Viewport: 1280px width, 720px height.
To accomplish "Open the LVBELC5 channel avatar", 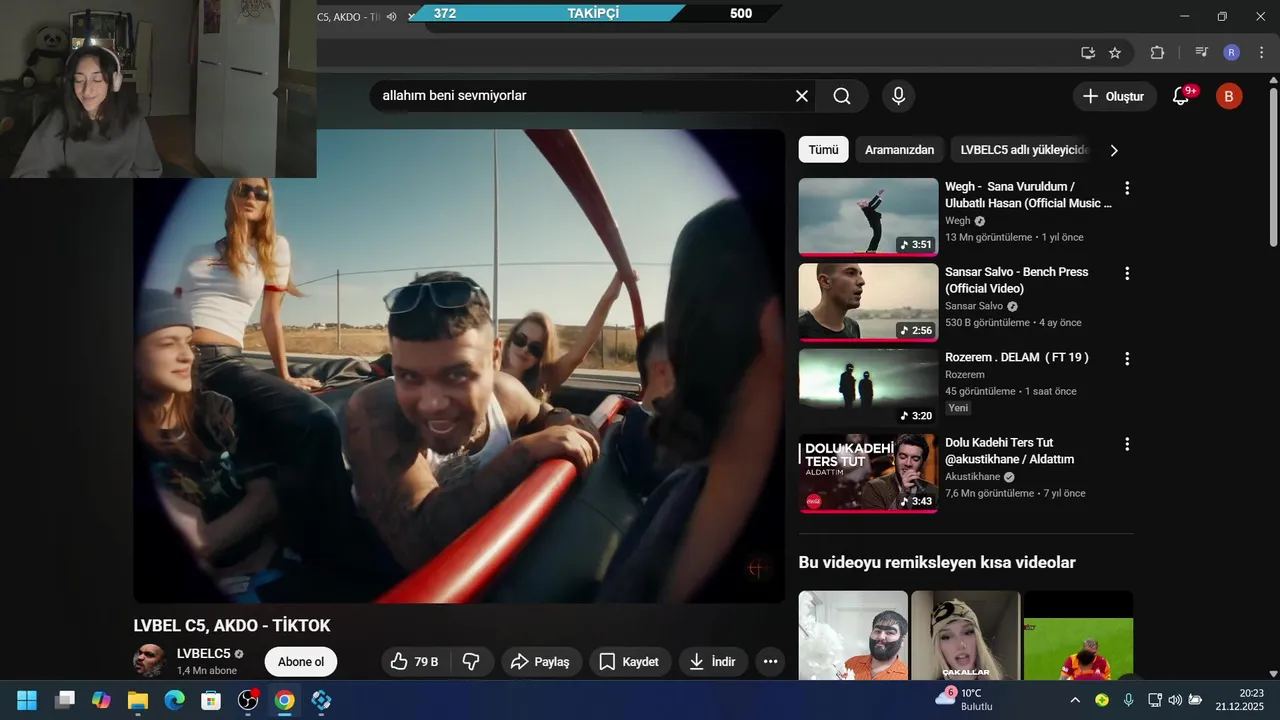I will click(x=150, y=661).
